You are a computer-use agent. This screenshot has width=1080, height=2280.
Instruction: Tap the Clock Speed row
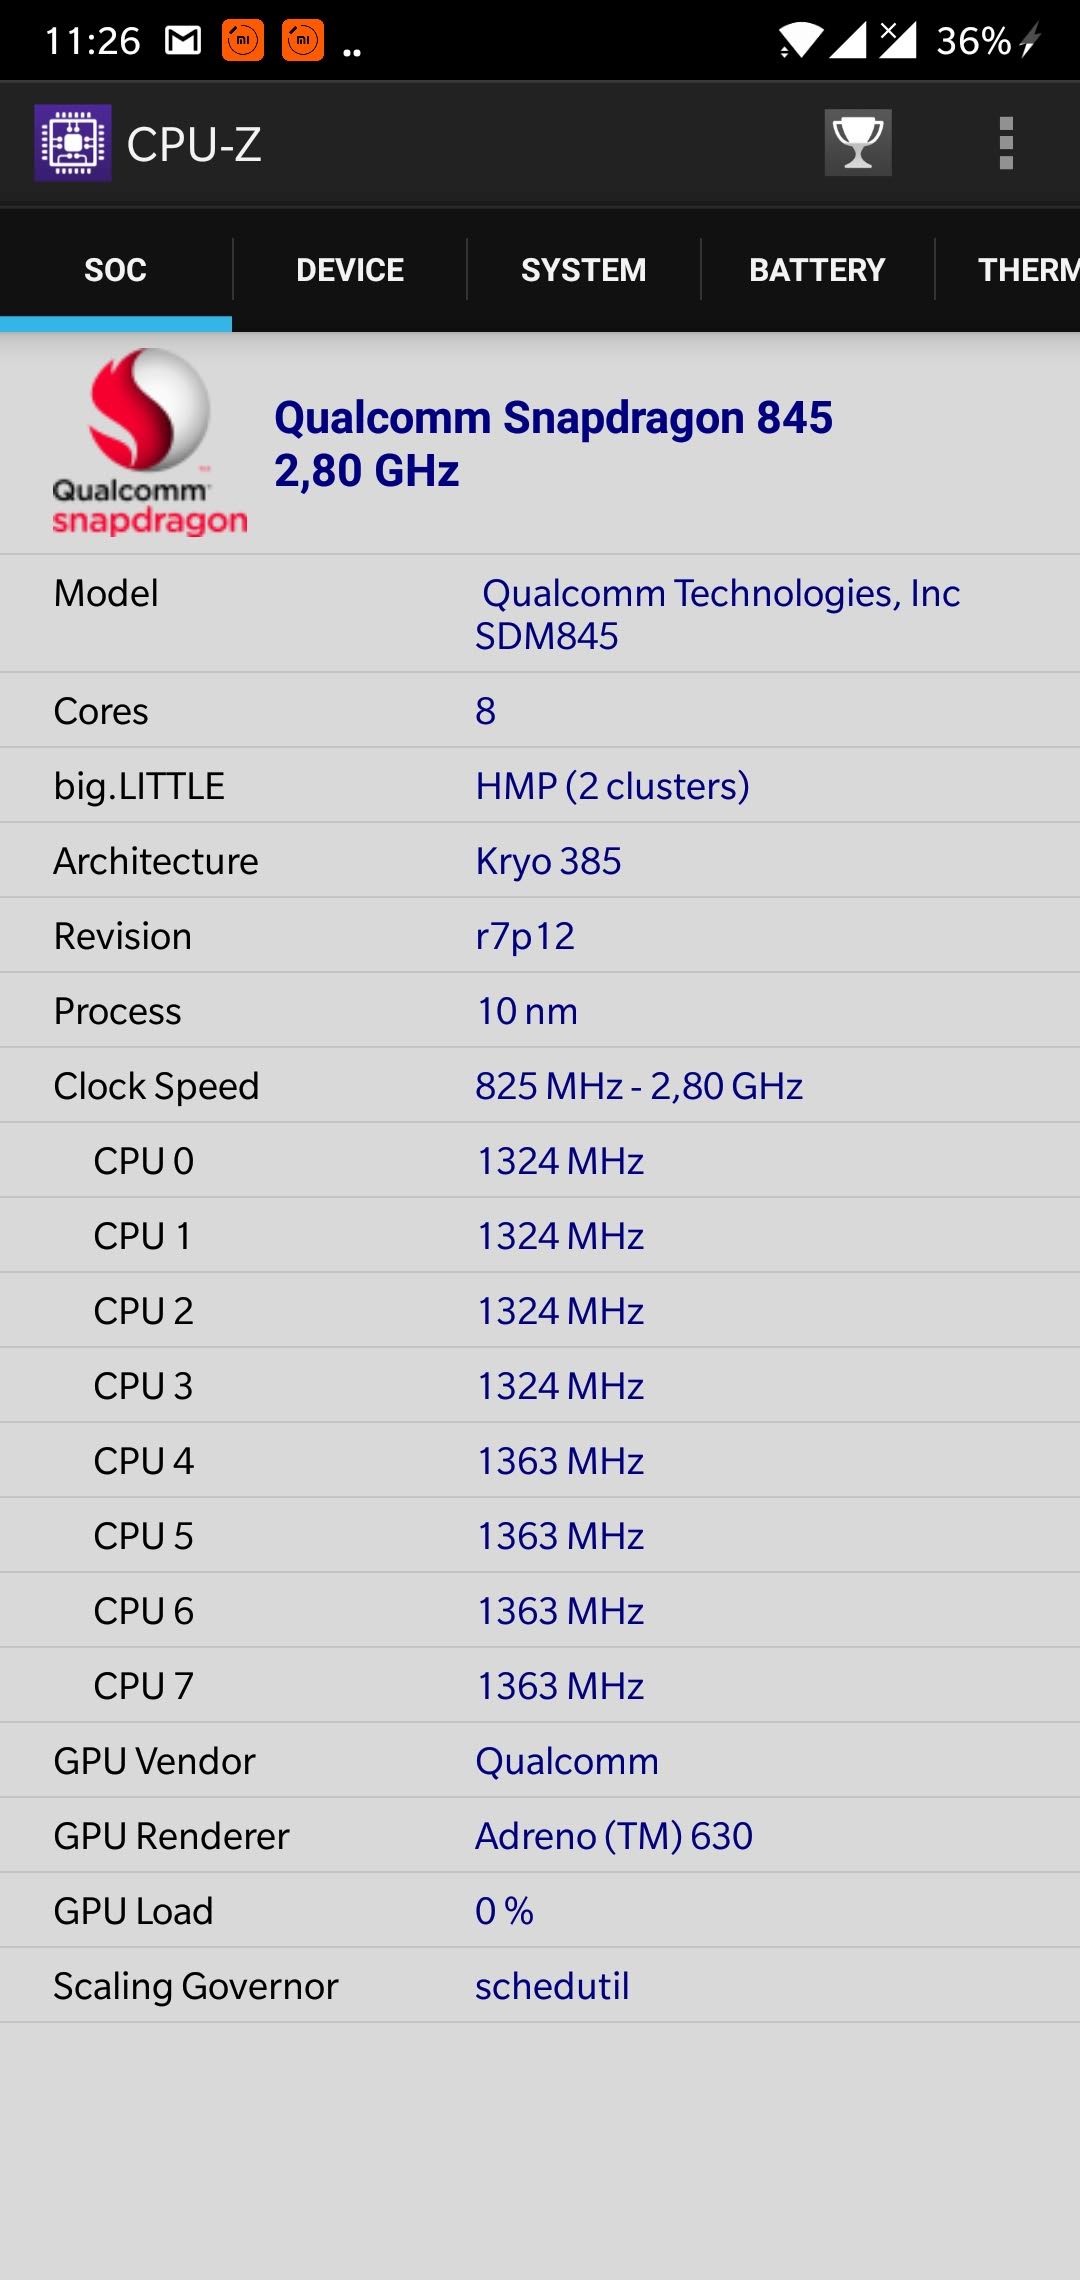[x=540, y=1086]
